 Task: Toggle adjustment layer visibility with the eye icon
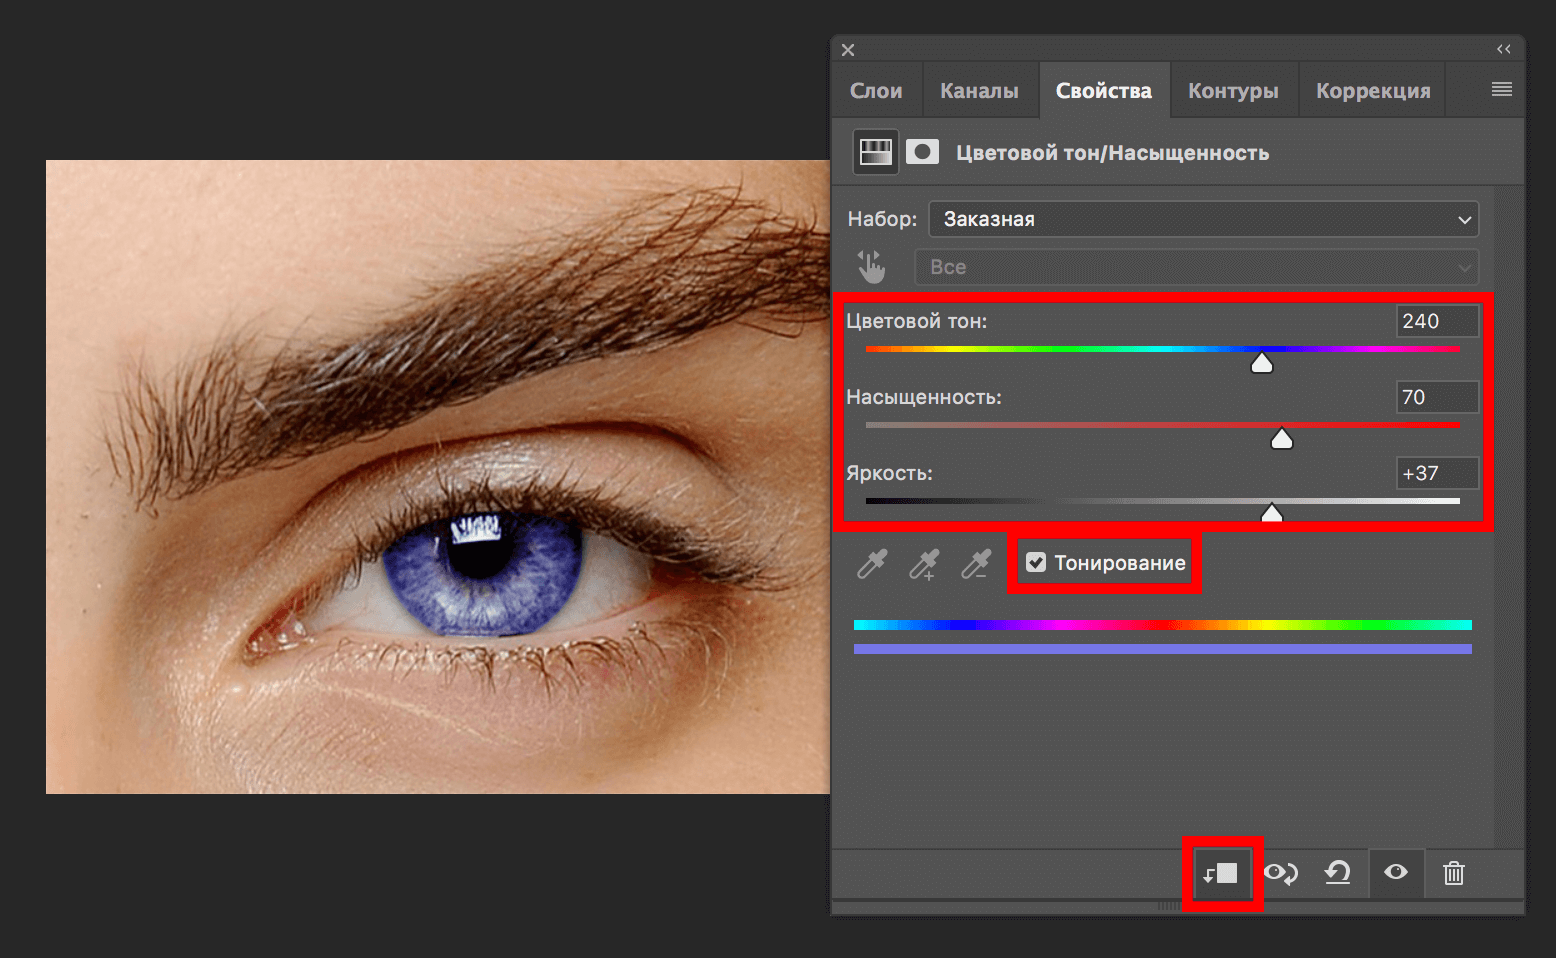(x=1396, y=872)
